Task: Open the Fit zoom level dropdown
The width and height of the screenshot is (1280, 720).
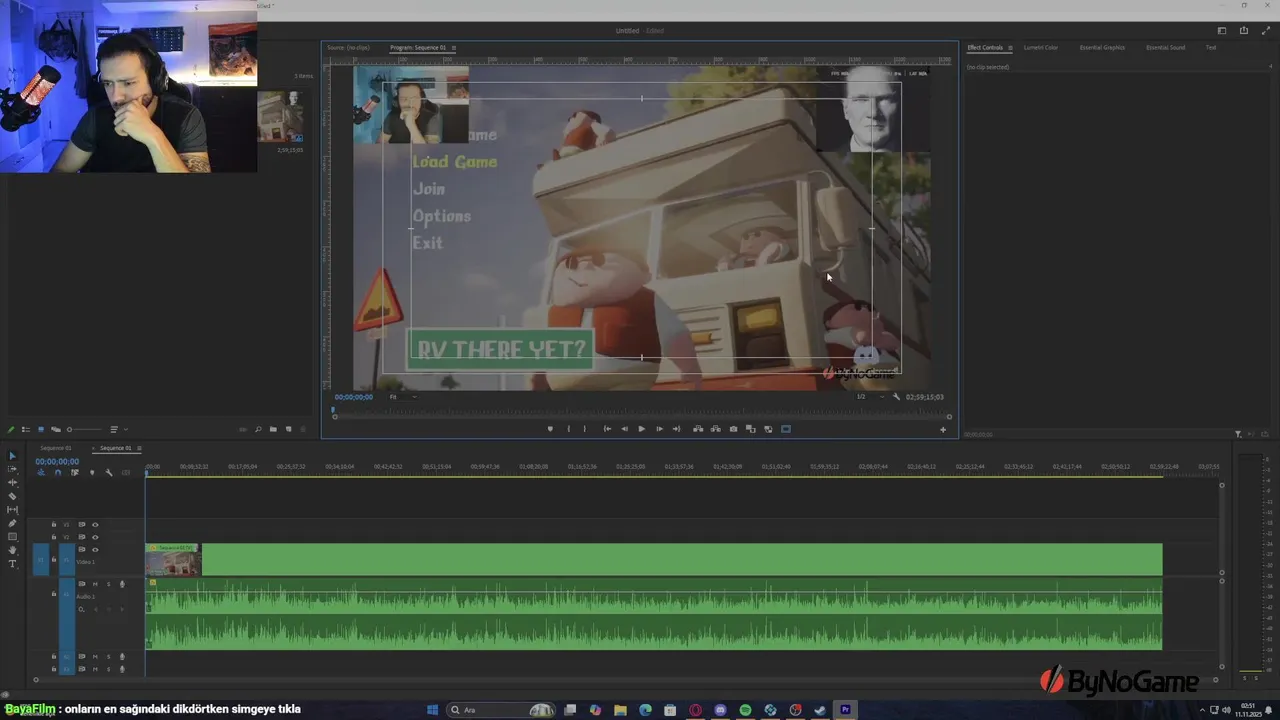Action: tap(403, 397)
